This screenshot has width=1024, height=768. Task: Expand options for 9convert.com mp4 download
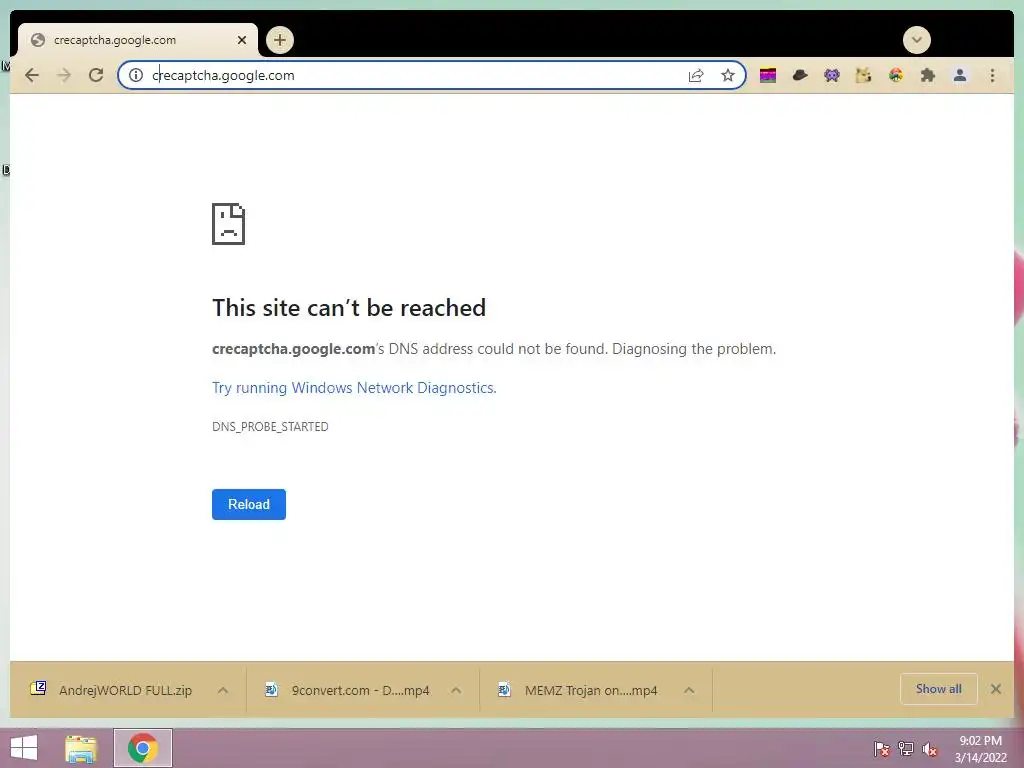(x=456, y=690)
